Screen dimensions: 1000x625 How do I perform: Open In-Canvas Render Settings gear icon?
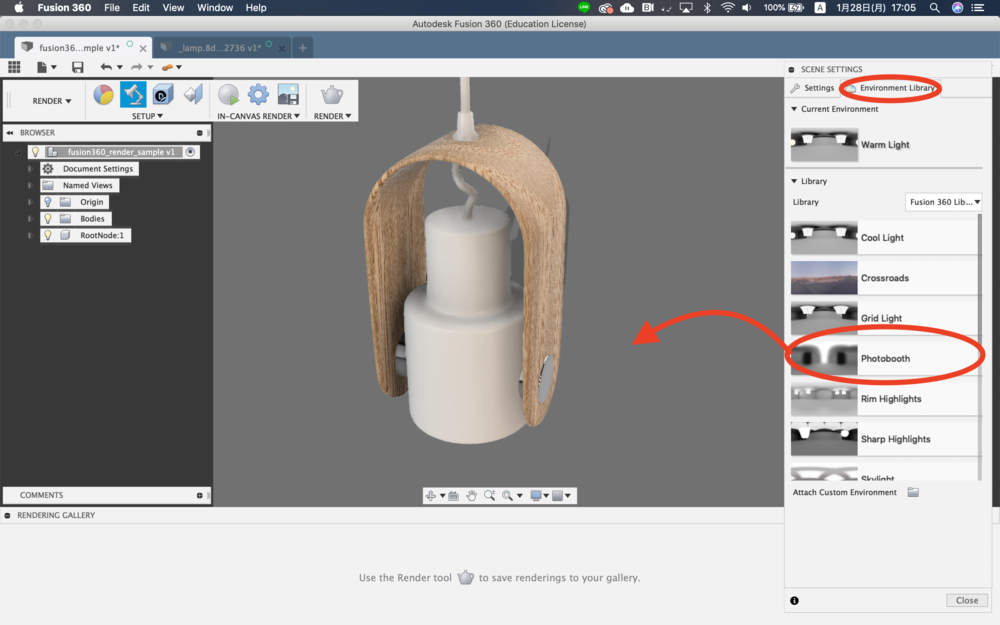258,95
